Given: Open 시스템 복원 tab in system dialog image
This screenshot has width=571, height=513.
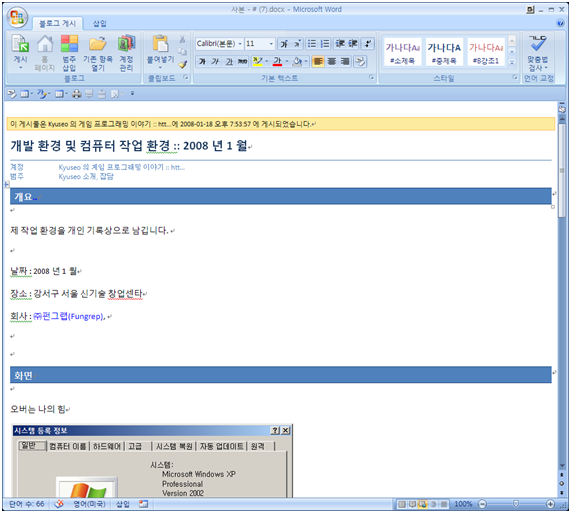Looking at the screenshot, I should point(174,446).
